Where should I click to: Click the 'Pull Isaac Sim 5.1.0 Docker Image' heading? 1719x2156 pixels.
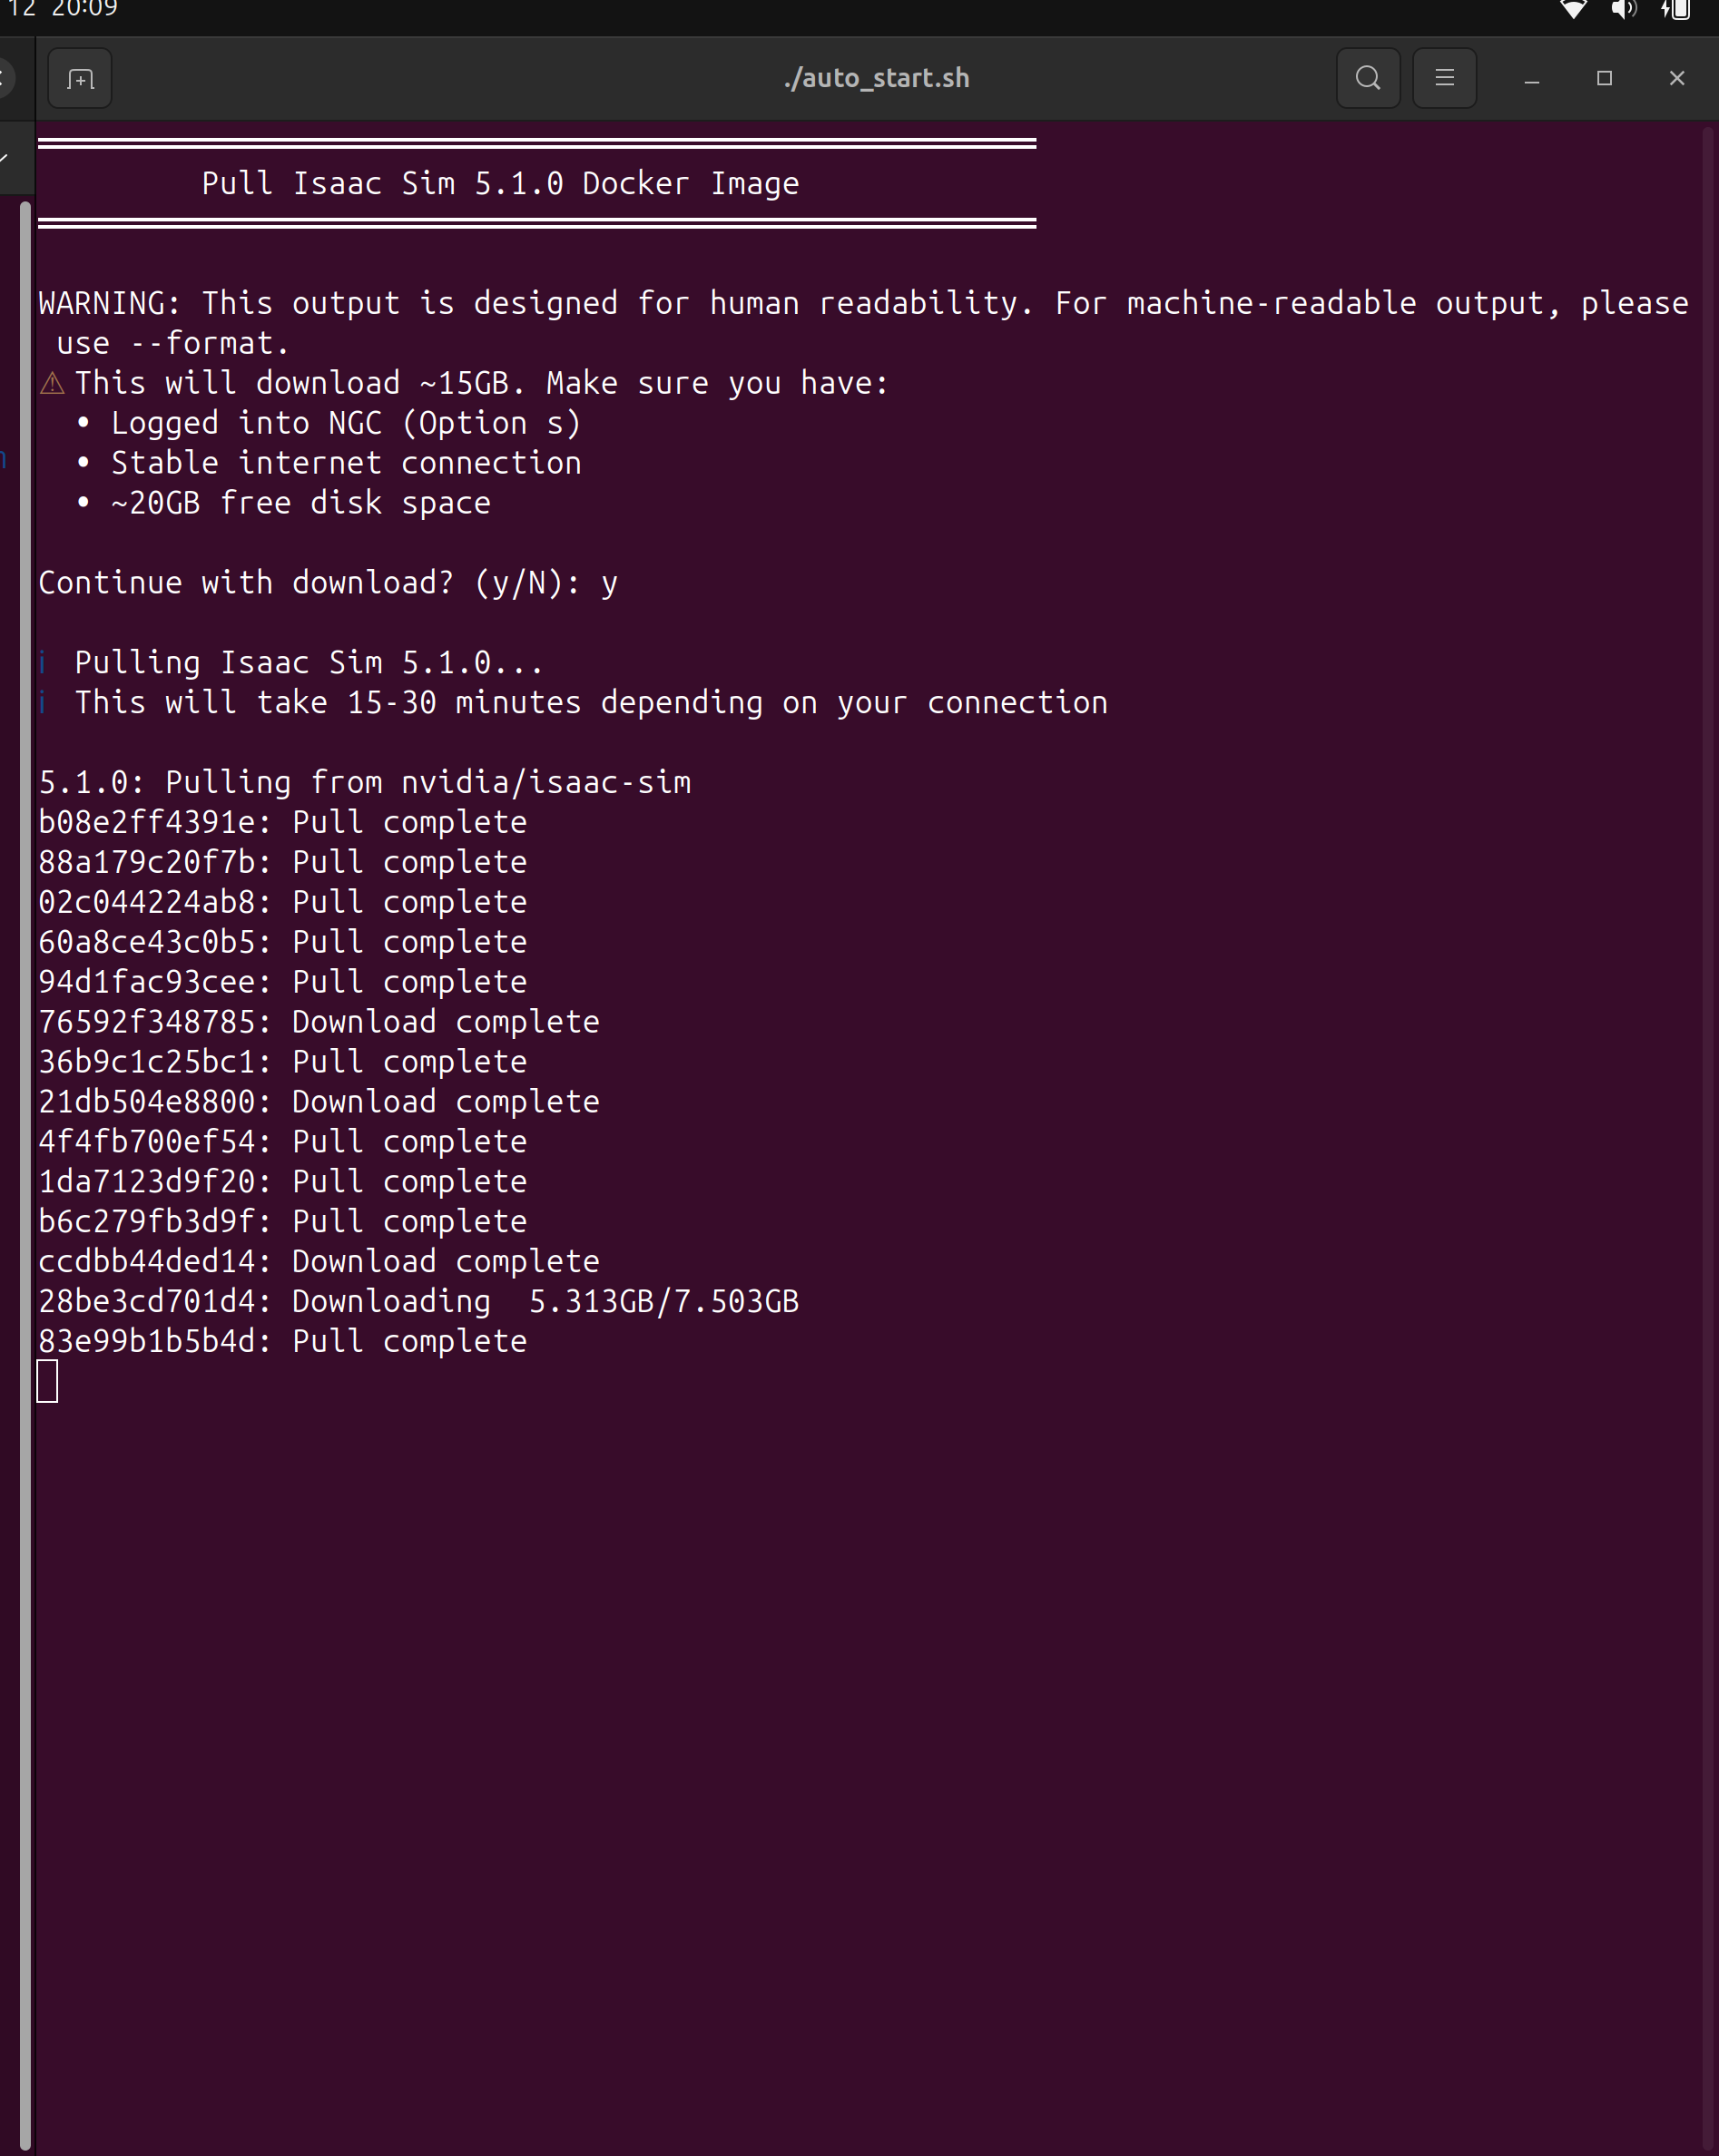tap(500, 184)
